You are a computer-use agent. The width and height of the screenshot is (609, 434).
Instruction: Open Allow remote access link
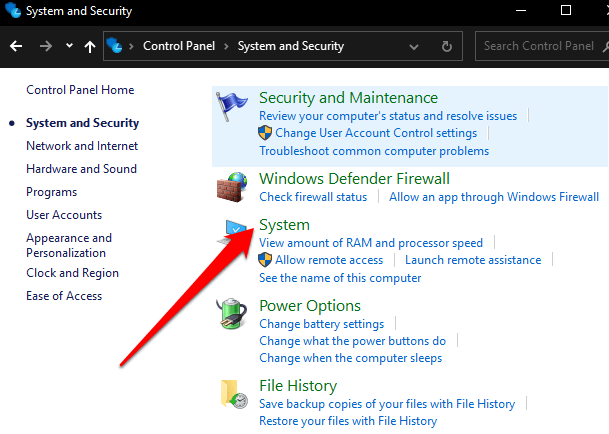click(329, 260)
